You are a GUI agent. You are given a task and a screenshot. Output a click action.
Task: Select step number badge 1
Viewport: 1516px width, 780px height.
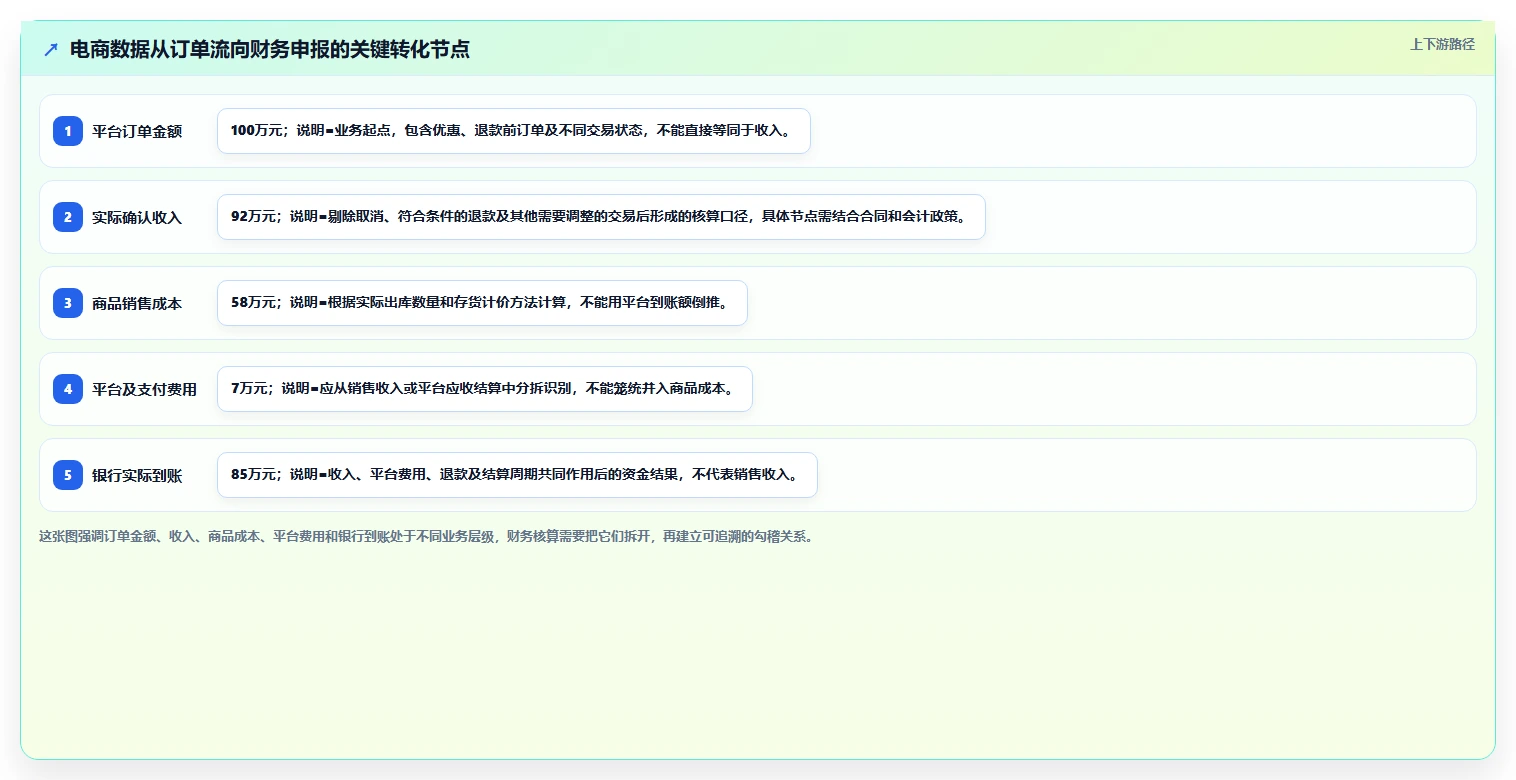(x=68, y=131)
